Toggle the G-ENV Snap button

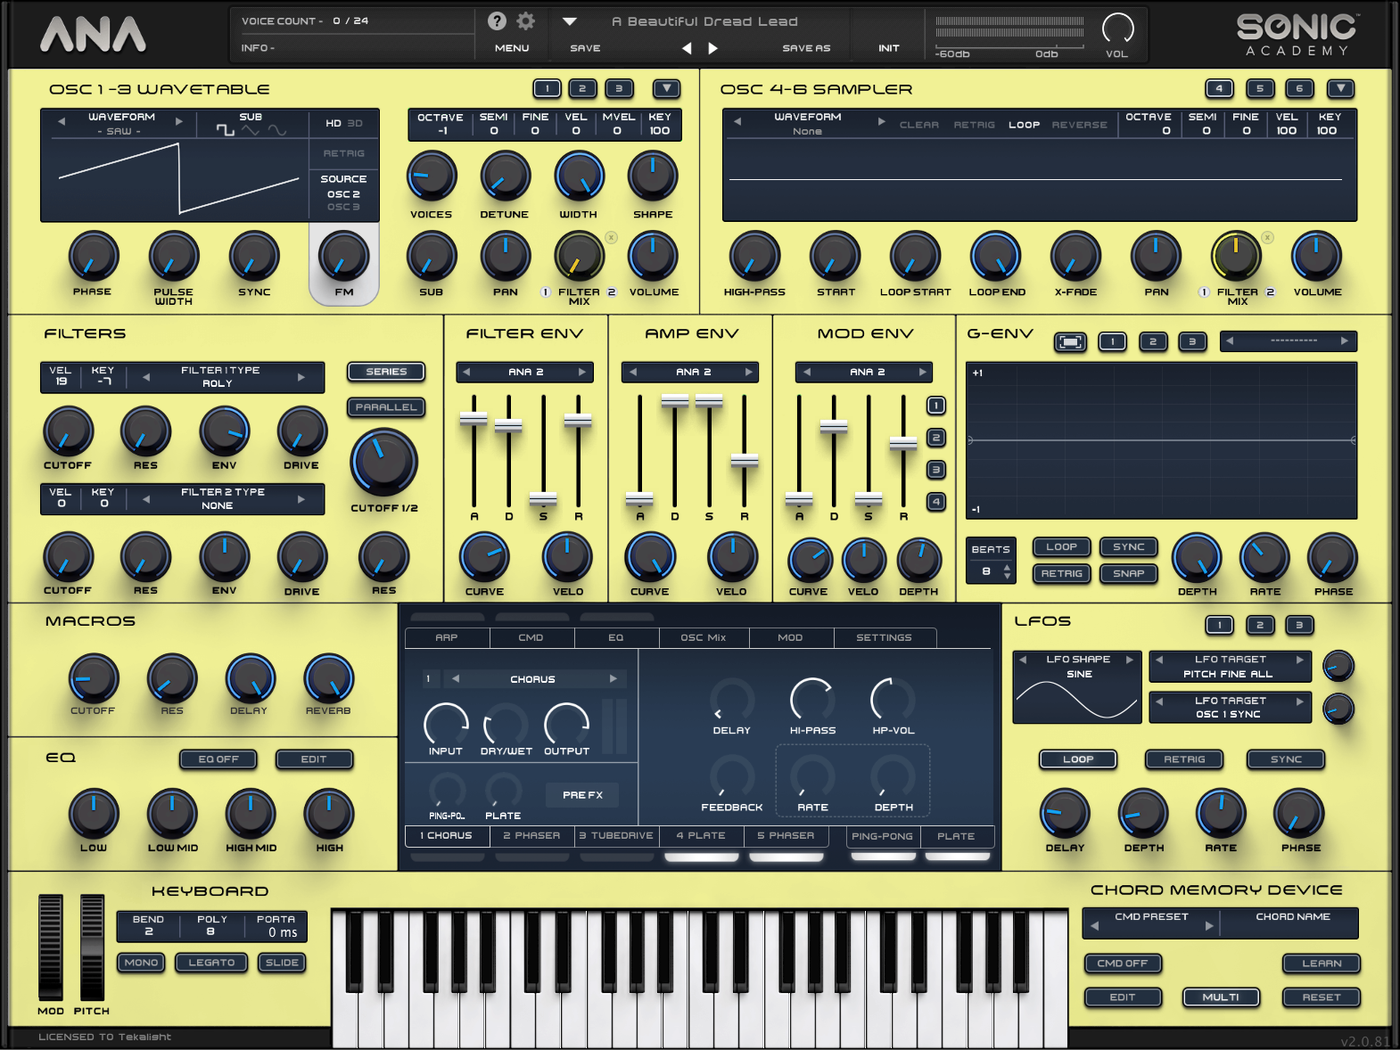[1129, 573]
